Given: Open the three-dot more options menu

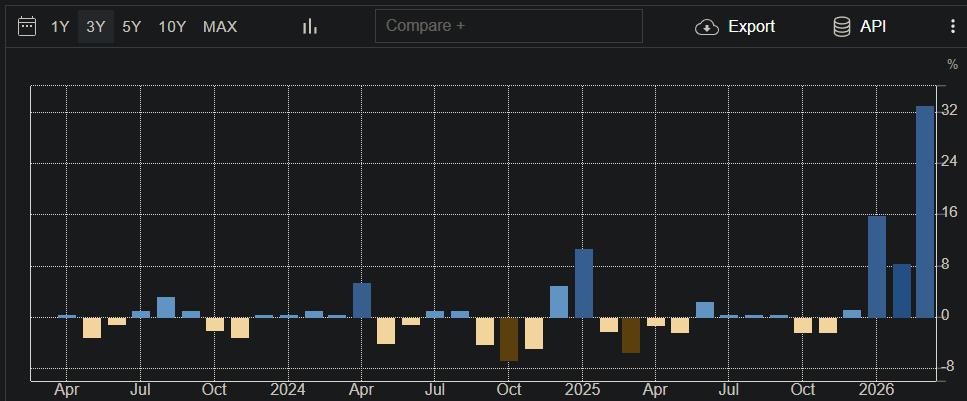Looking at the screenshot, I should point(953,27).
